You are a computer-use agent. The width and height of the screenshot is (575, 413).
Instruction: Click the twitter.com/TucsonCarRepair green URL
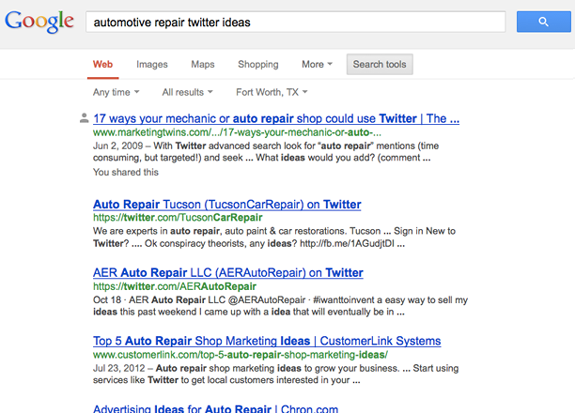coord(178,218)
